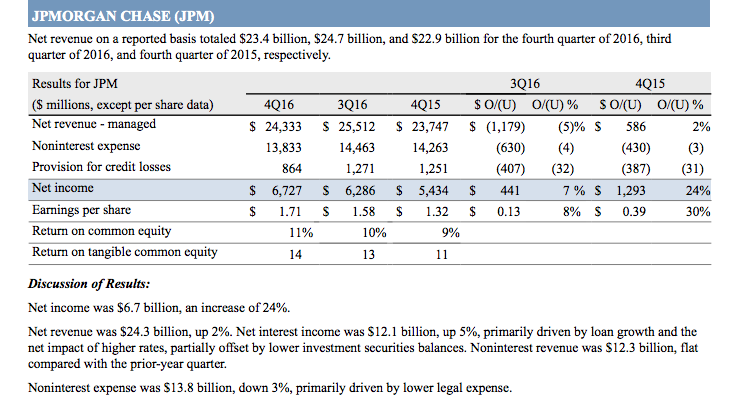This screenshot has width=740, height=400.
Task: Click the 'Return on common equity' row label
Action: [101, 231]
